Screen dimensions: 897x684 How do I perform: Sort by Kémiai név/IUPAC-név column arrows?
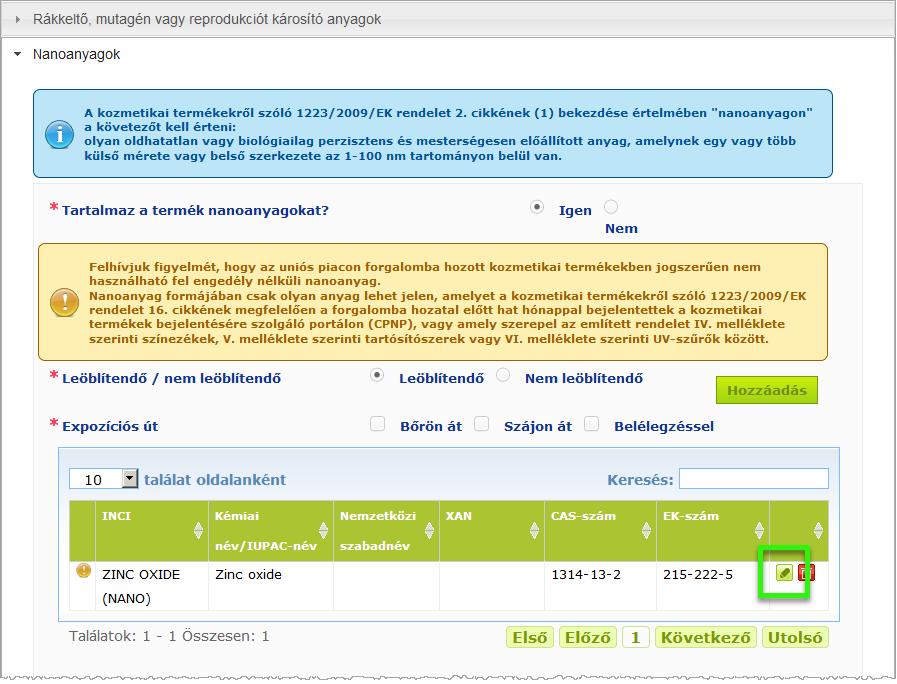[323, 531]
